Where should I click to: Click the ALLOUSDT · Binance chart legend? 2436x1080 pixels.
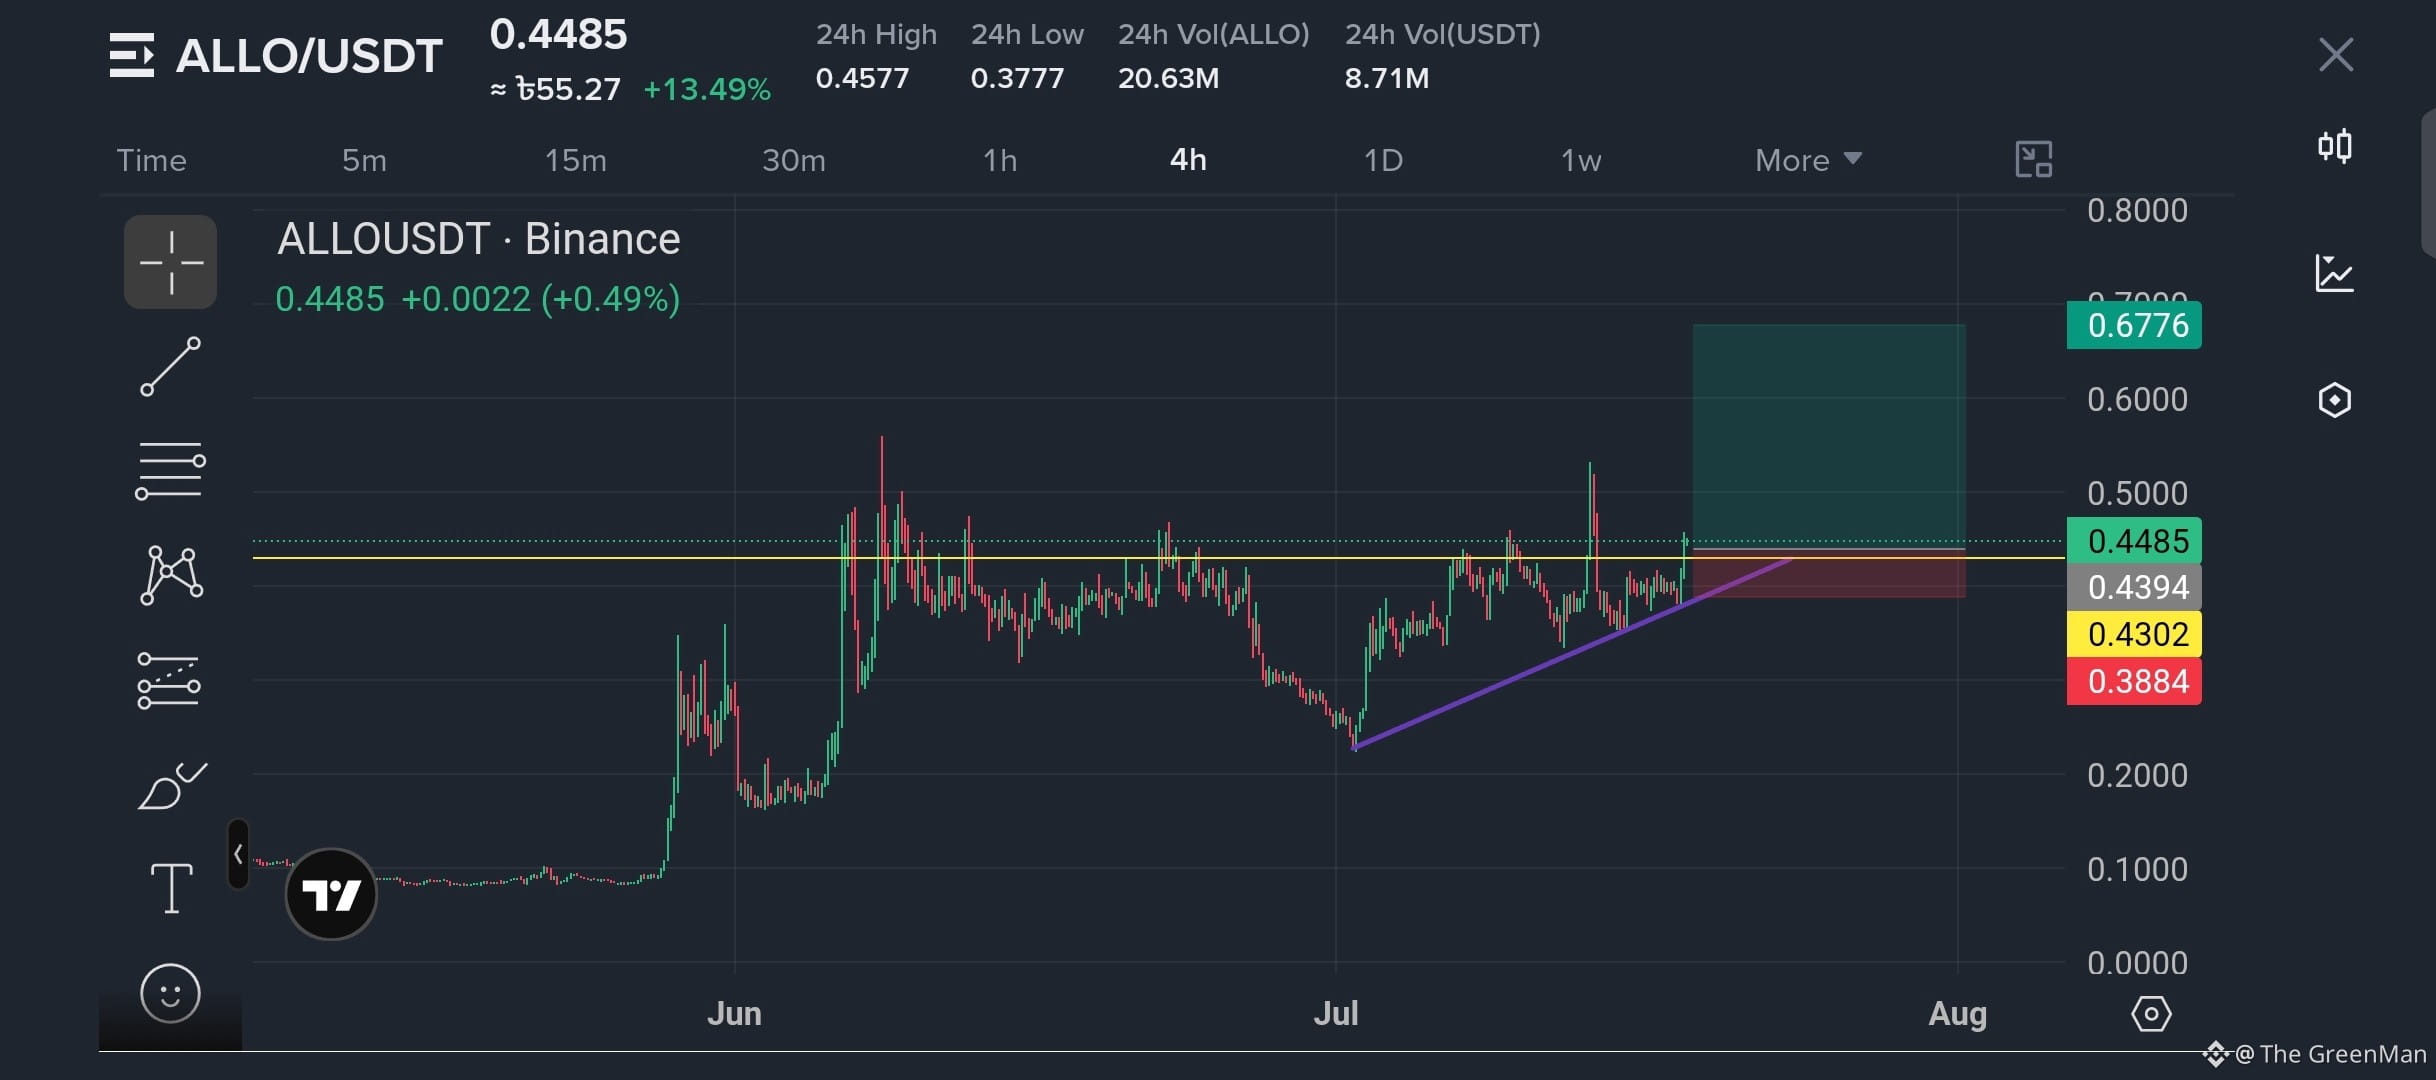click(x=479, y=239)
